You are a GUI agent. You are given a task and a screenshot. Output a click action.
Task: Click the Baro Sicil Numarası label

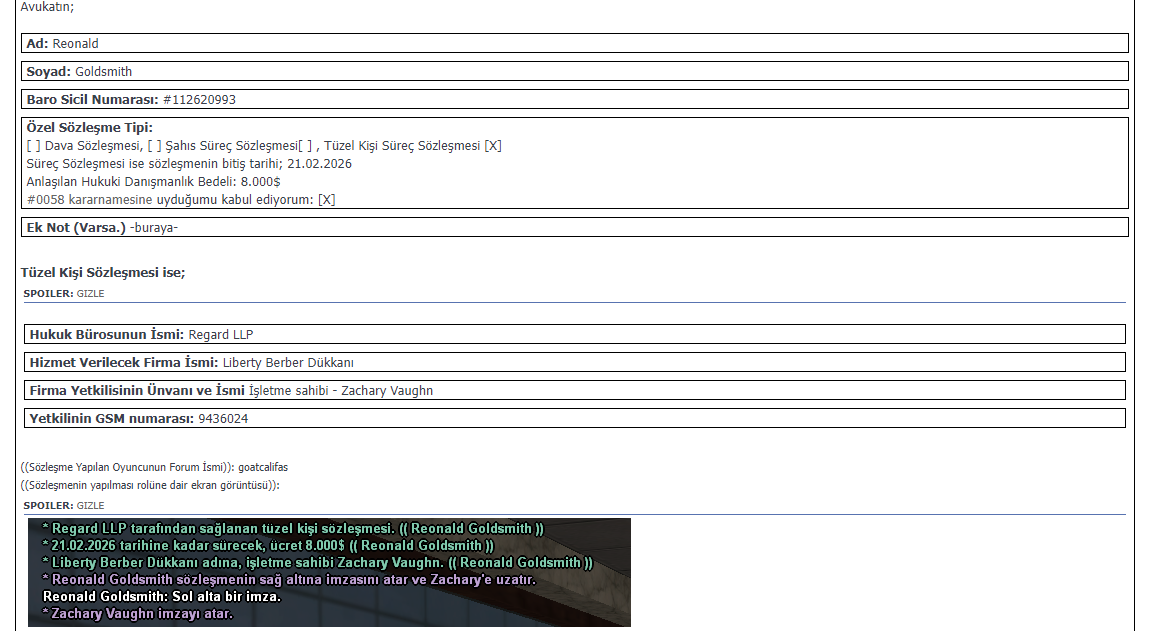[93, 100]
